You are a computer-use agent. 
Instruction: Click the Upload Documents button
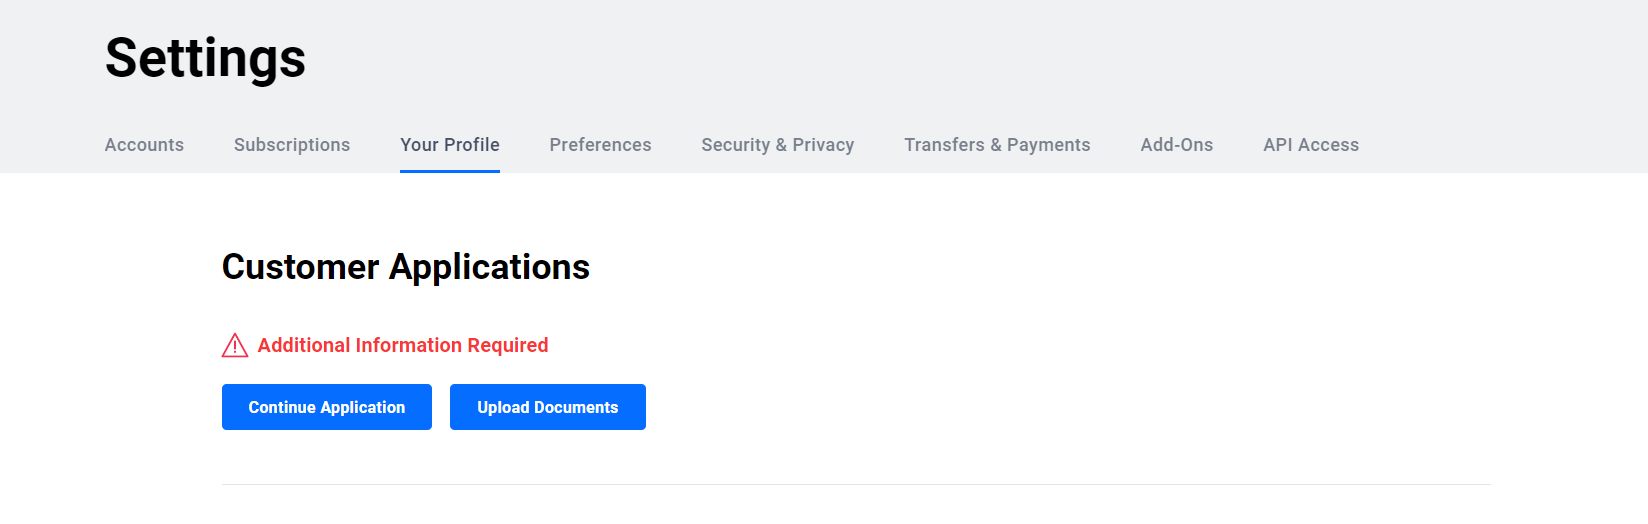click(548, 407)
